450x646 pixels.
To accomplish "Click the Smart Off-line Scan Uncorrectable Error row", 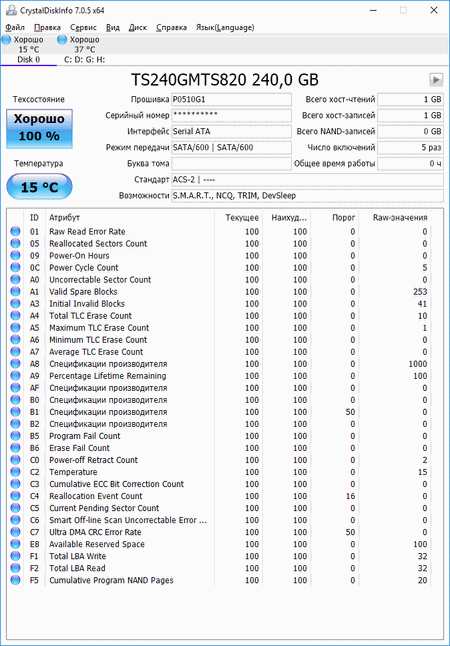I will coord(220,520).
